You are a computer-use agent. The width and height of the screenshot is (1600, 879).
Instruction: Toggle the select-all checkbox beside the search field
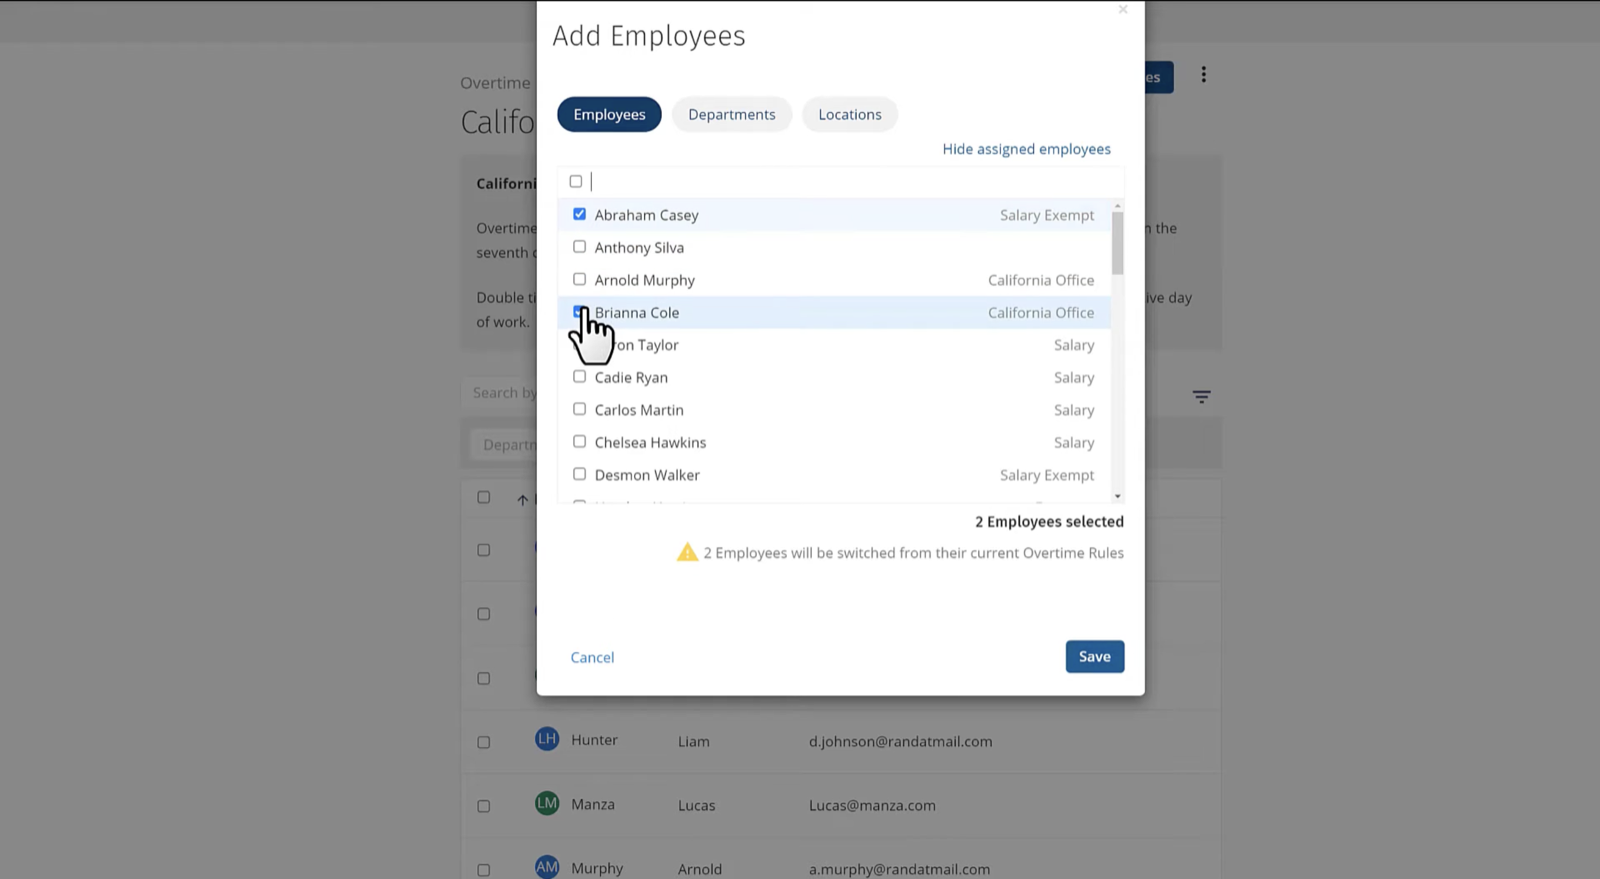[576, 181]
